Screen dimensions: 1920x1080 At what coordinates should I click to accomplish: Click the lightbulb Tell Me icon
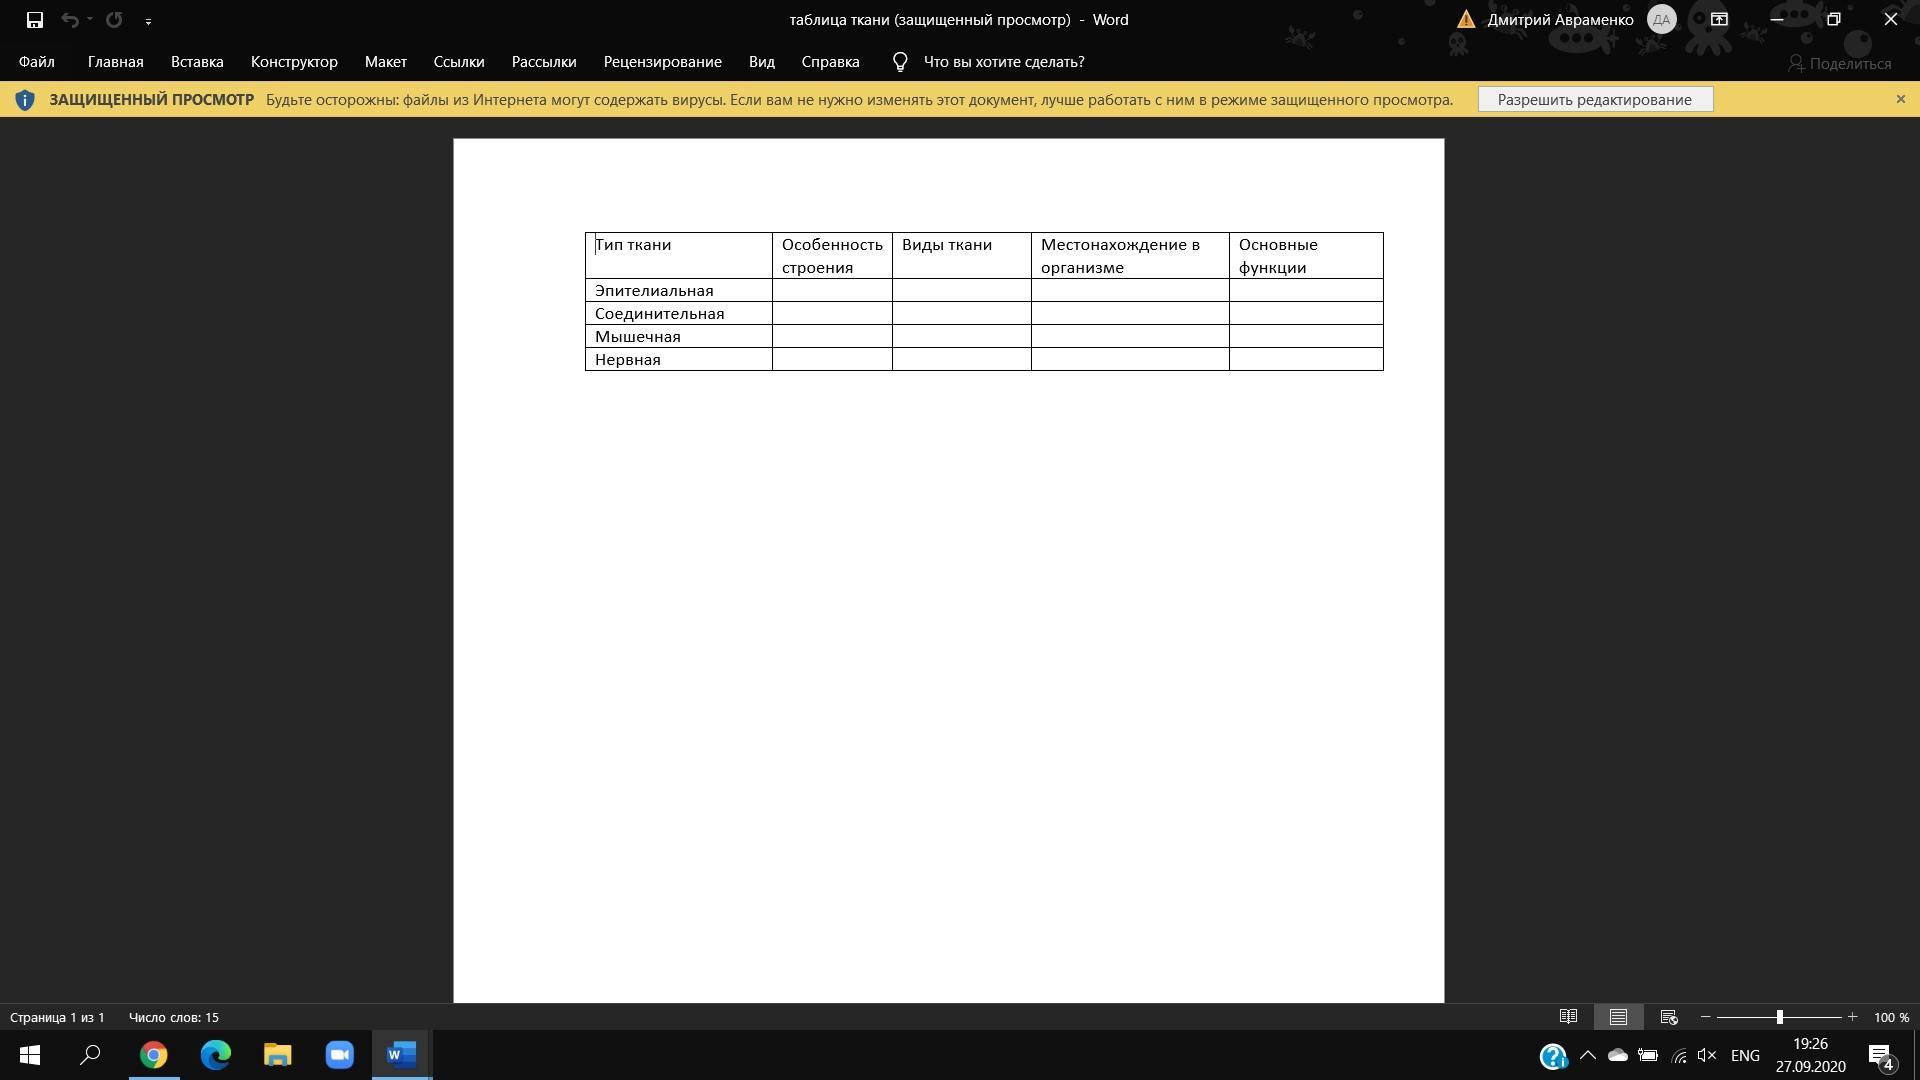(900, 62)
